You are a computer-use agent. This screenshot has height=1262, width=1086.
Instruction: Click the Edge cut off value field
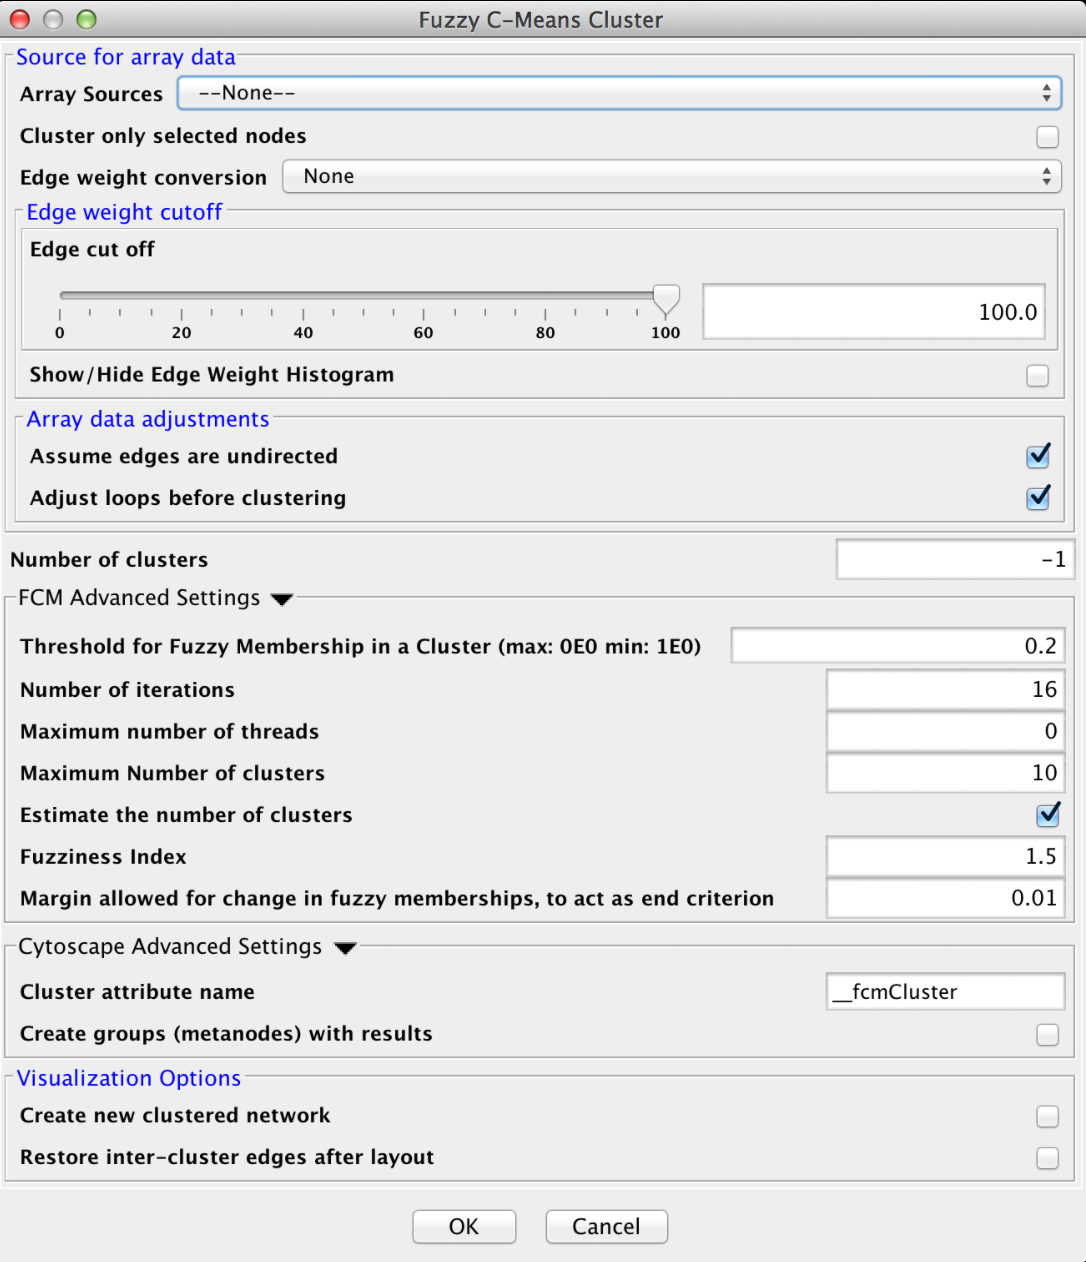pos(873,312)
